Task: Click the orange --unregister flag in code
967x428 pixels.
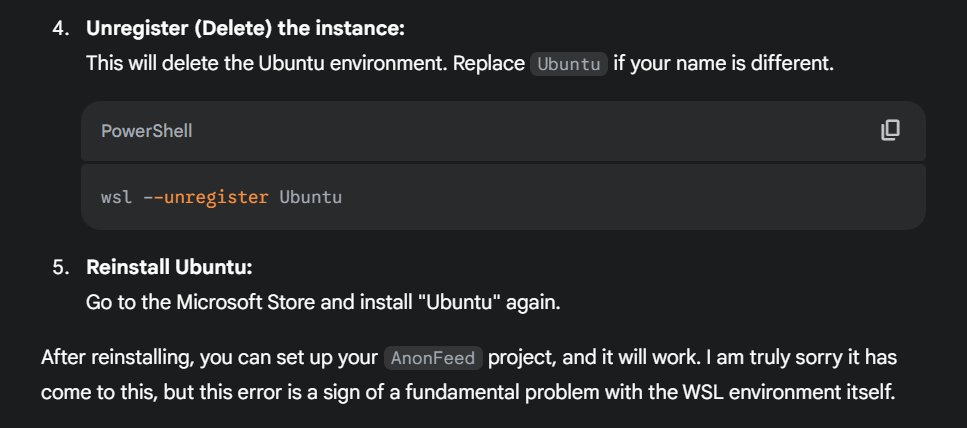Action: coord(205,197)
